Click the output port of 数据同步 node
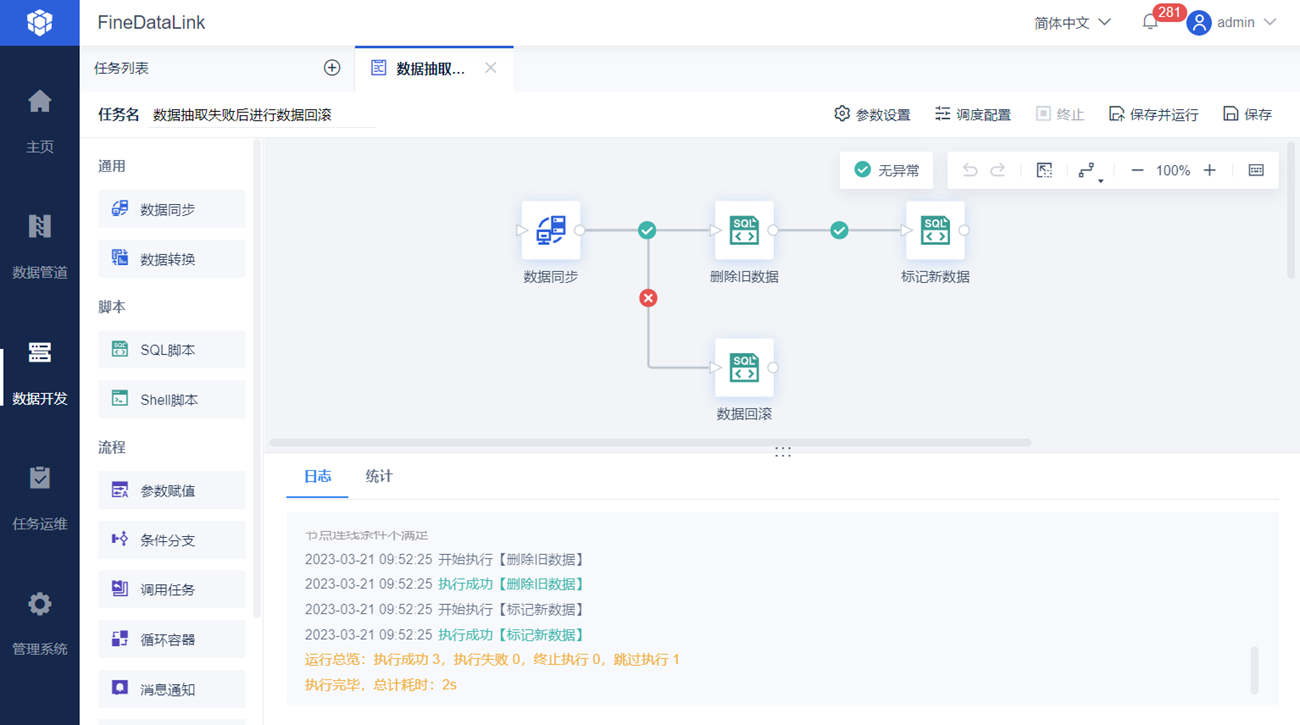 coord(580,230)
